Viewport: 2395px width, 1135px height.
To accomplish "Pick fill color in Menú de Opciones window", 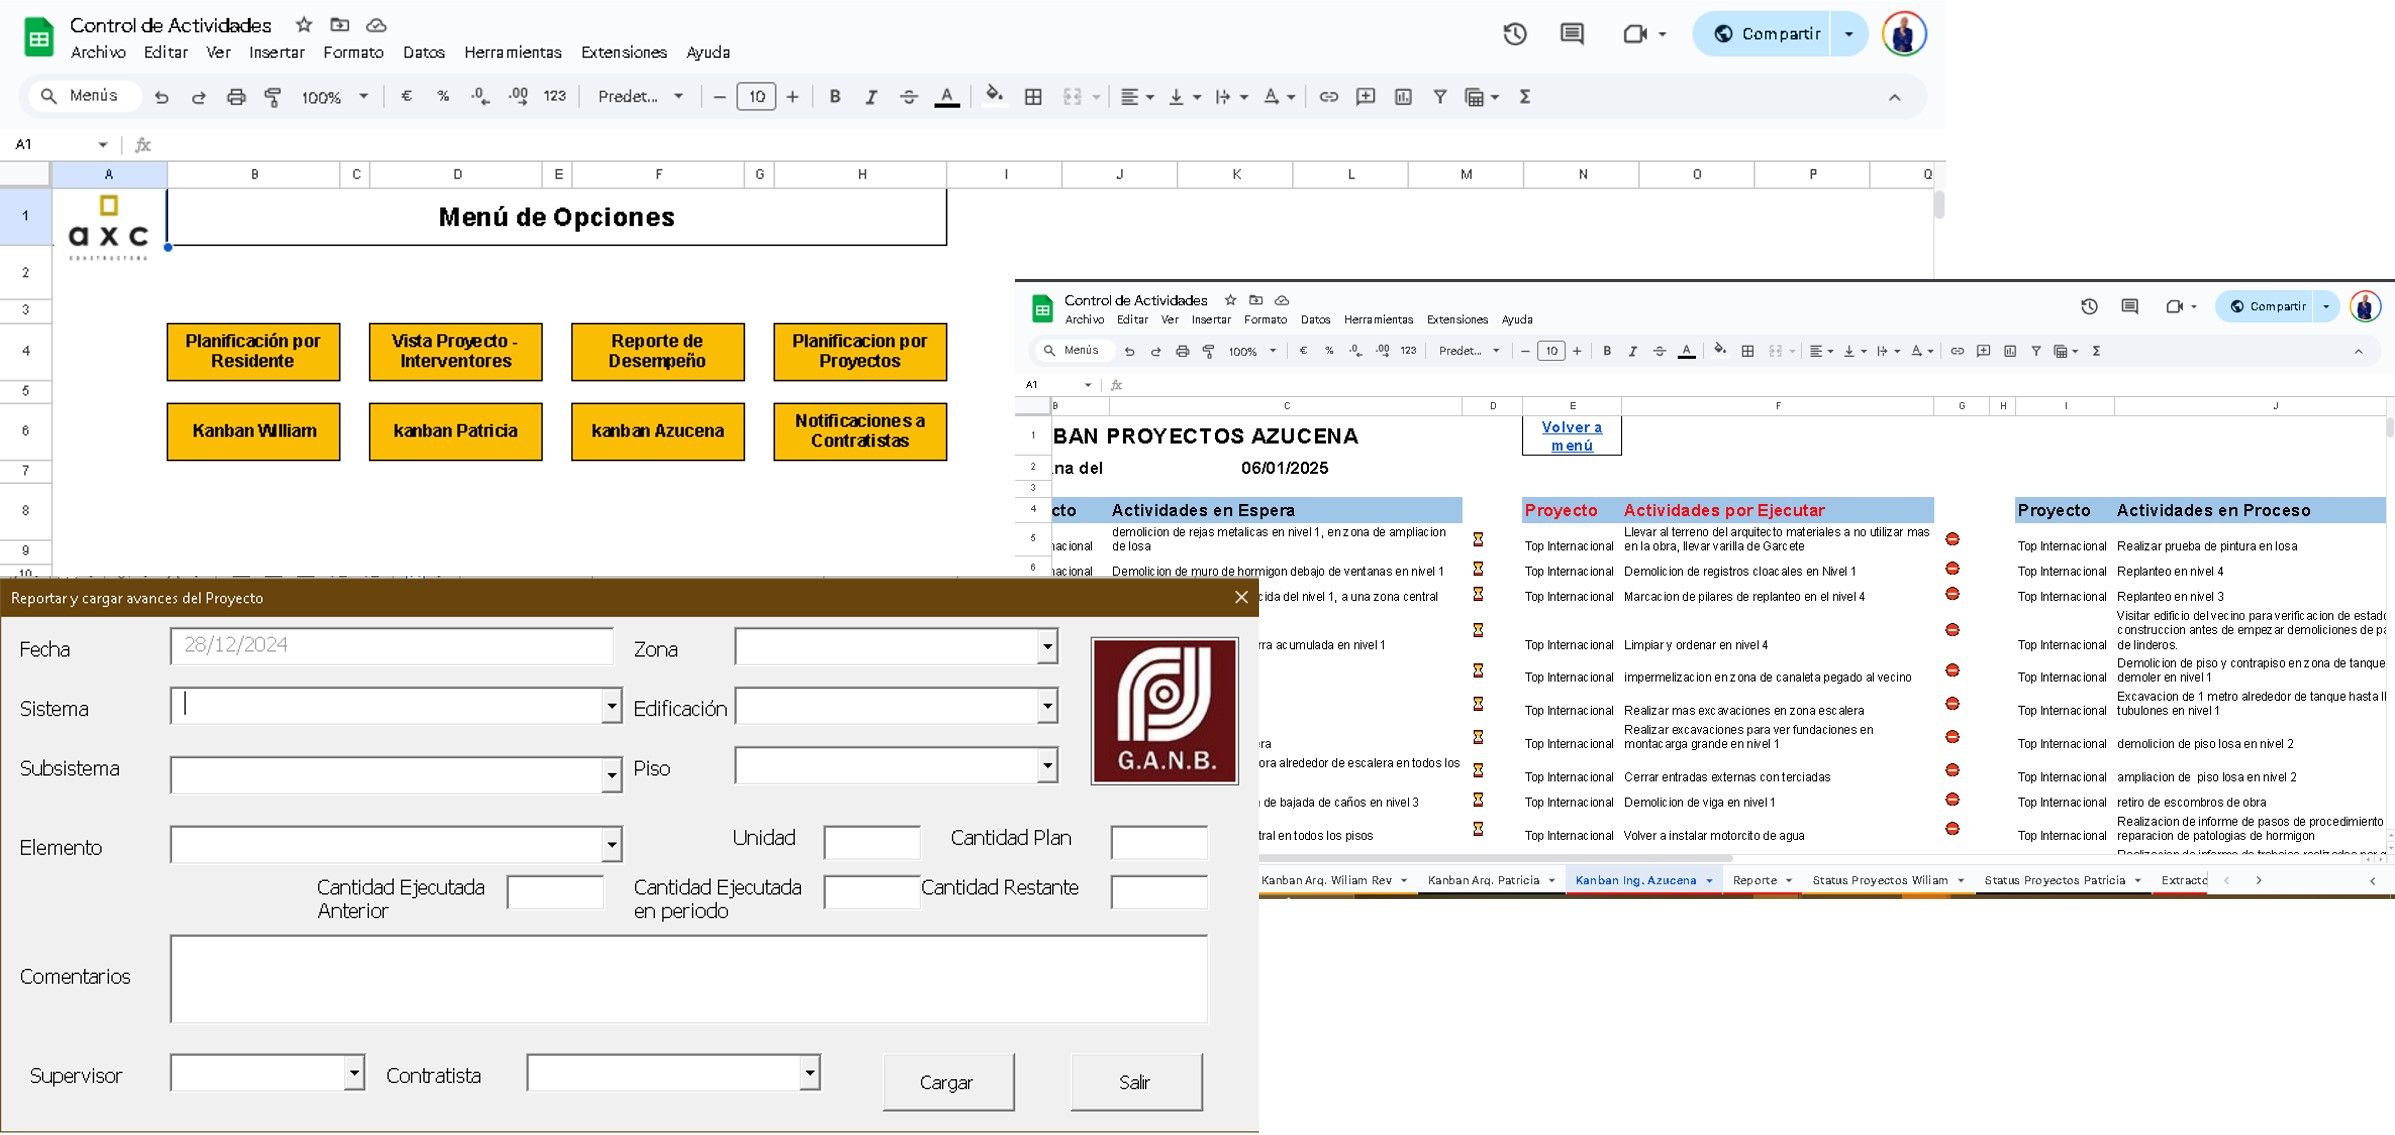I will pos(994,96).
